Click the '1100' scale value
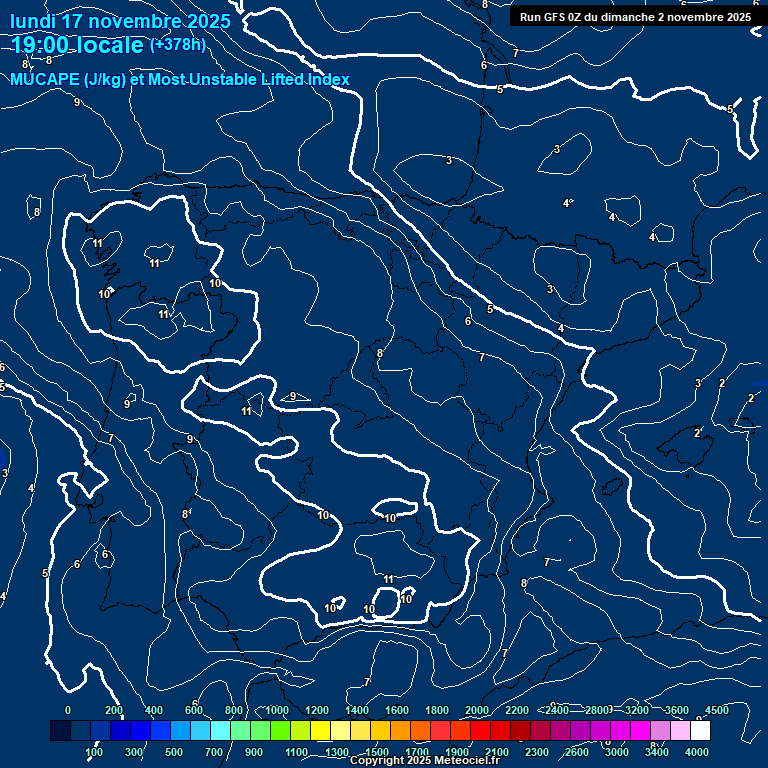Screen dimensions: 768x768 [296, 752]
